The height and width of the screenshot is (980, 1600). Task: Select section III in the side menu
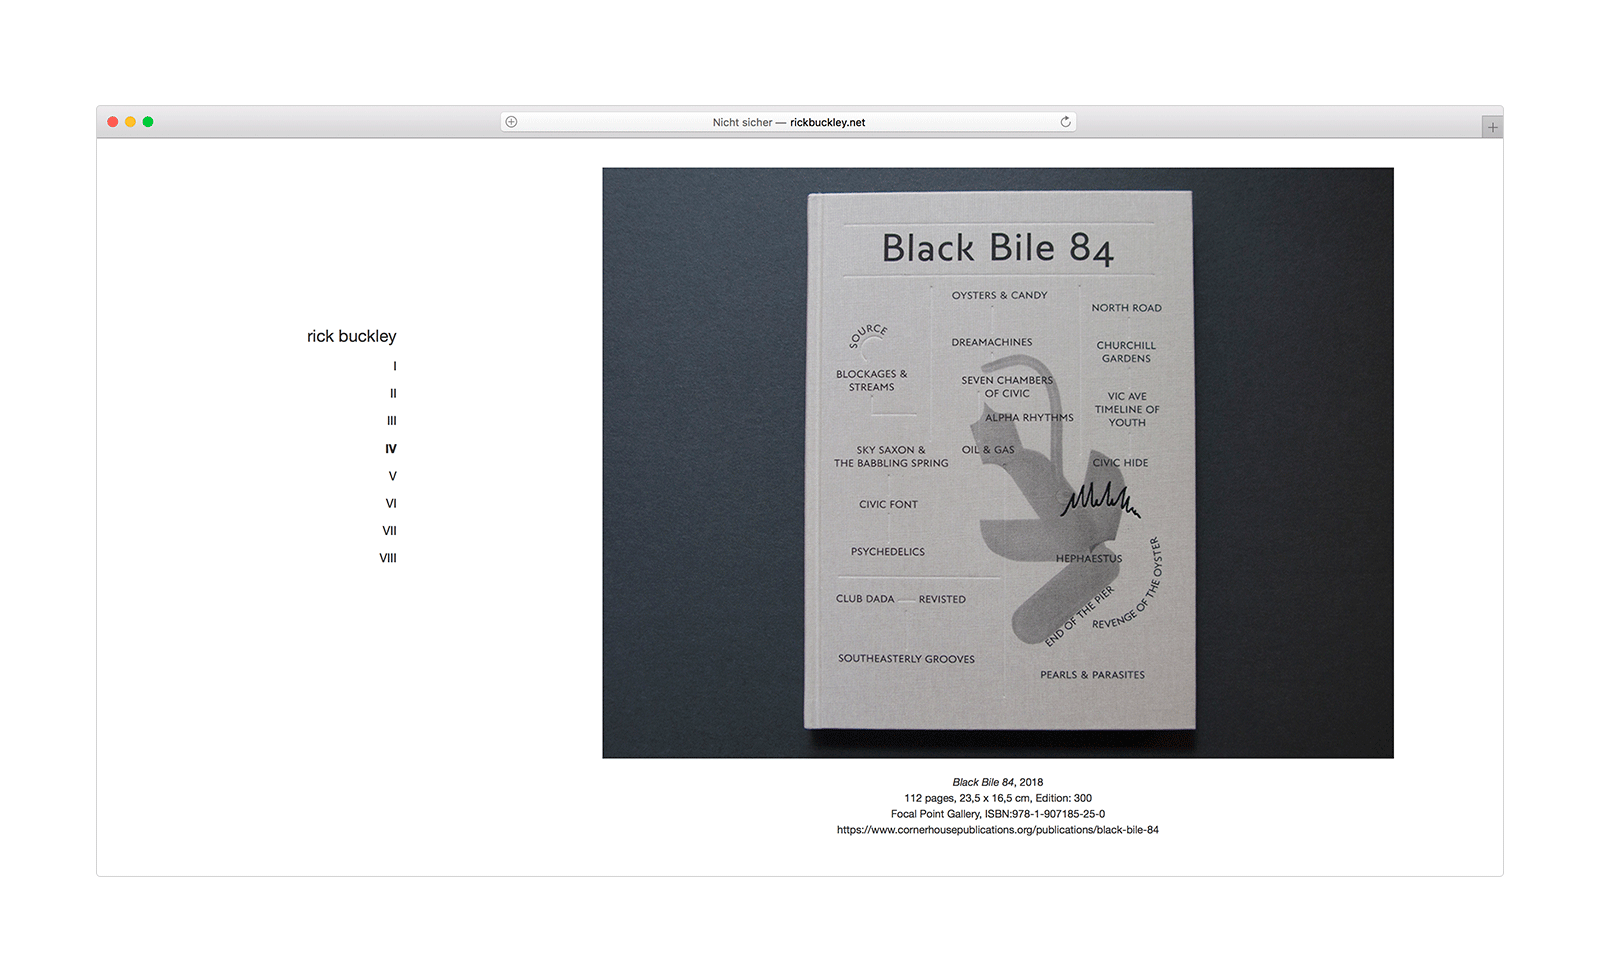coord(392,421)
